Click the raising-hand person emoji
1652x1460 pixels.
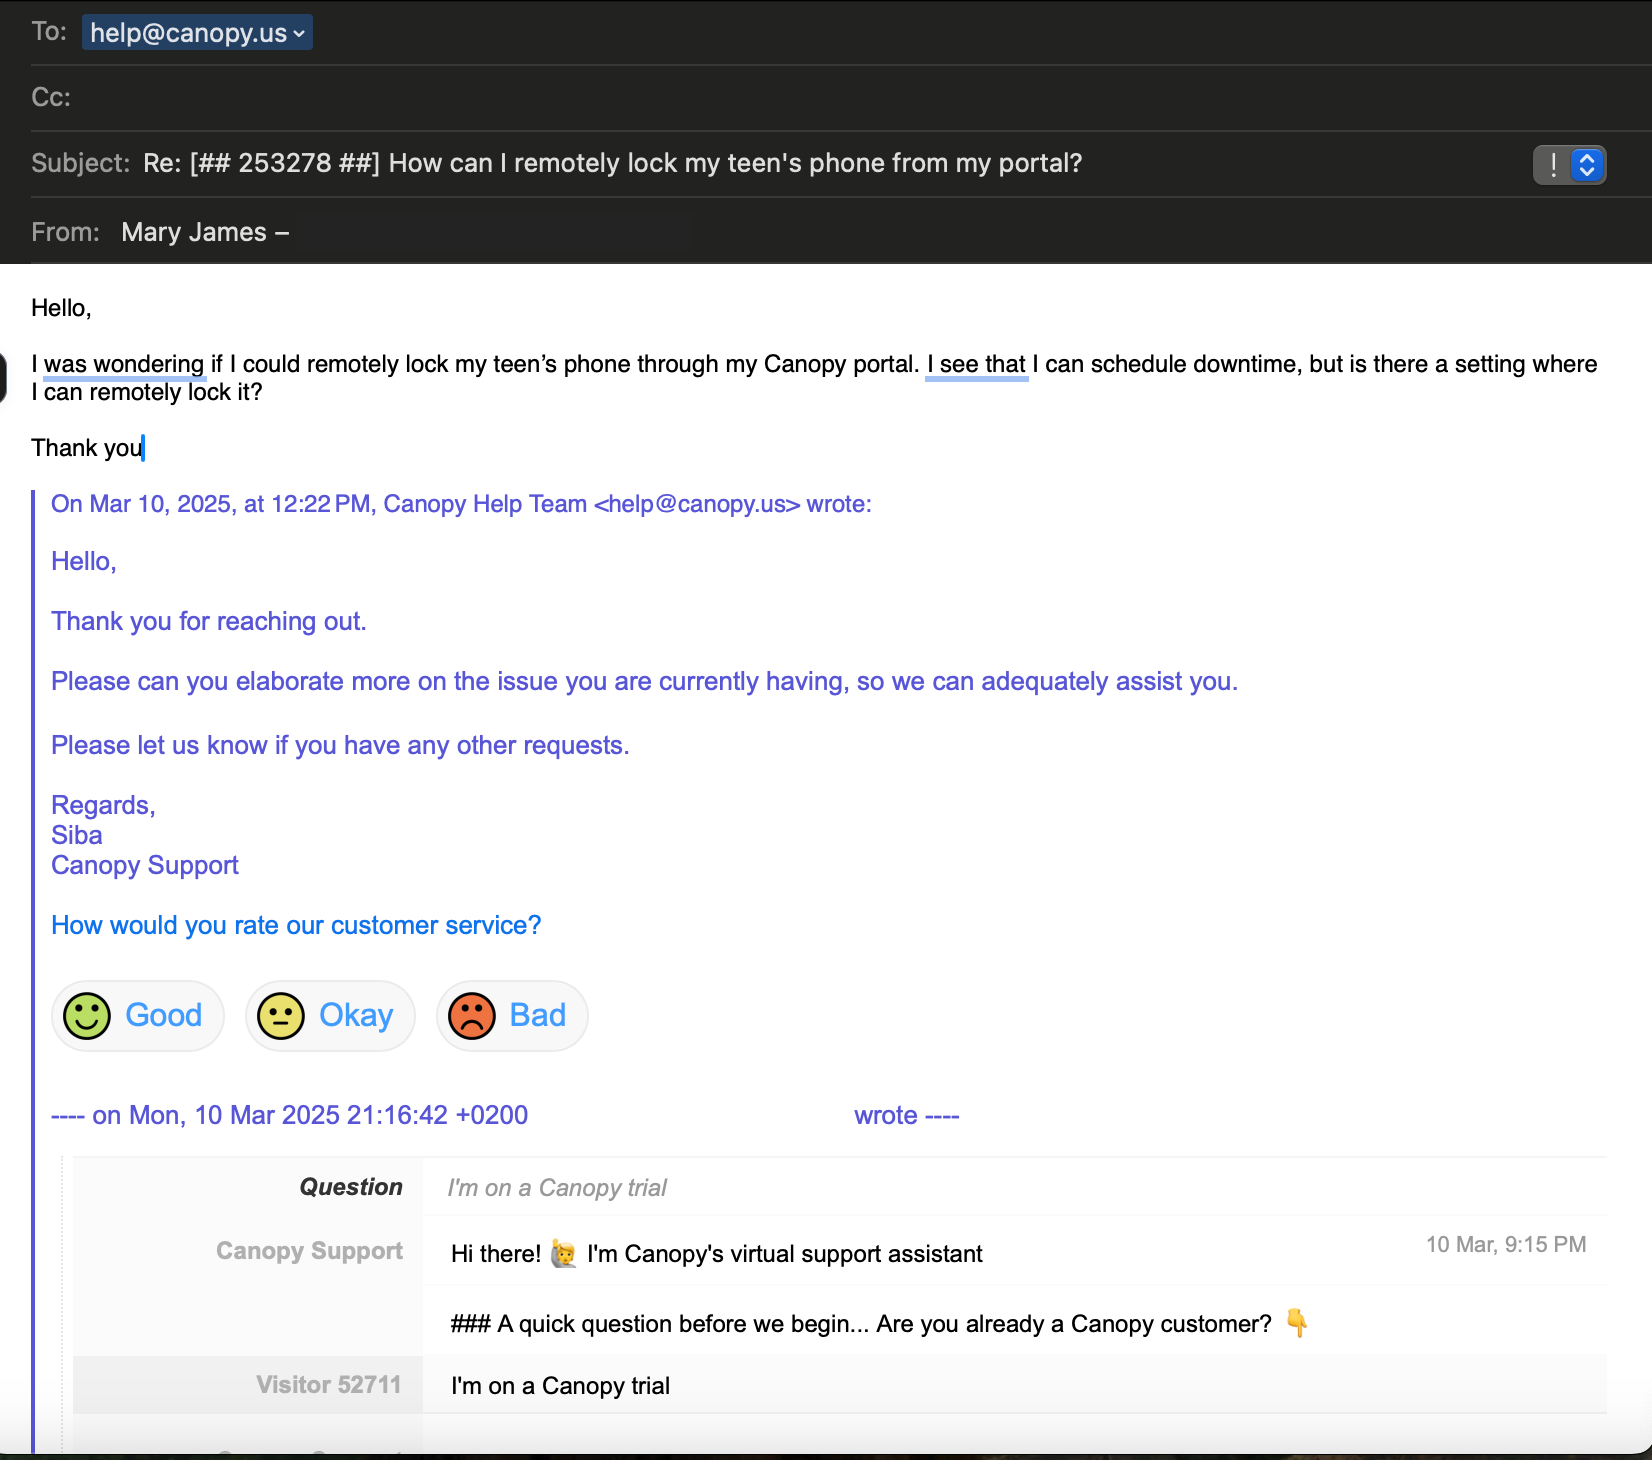pyautogui.click(x=564, y=1254)
